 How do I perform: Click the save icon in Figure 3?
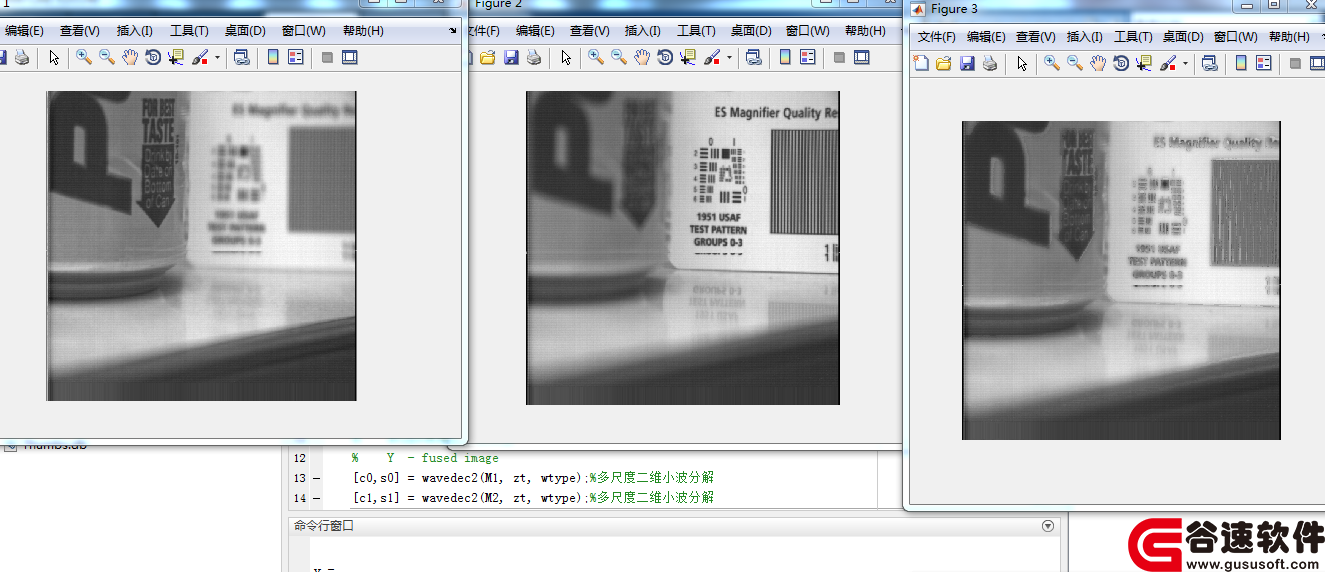click(x=967, y=63)
